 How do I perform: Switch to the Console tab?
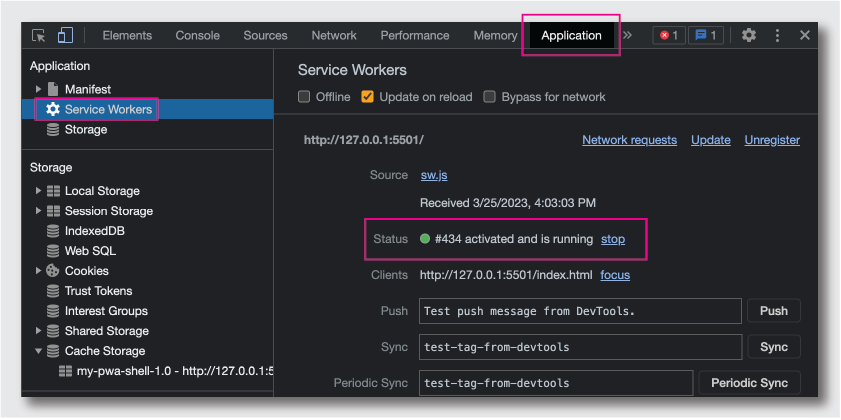197,35
